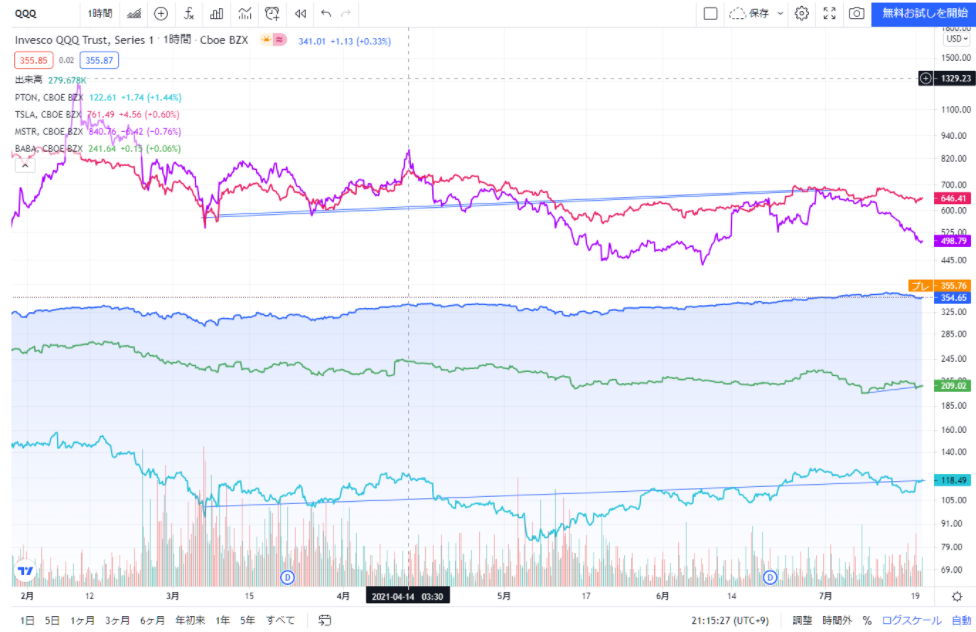Change the 1時間 interval in toolbar
This screenshot has height=632, width=976.
pyautogui.click(x=100, y=14)
